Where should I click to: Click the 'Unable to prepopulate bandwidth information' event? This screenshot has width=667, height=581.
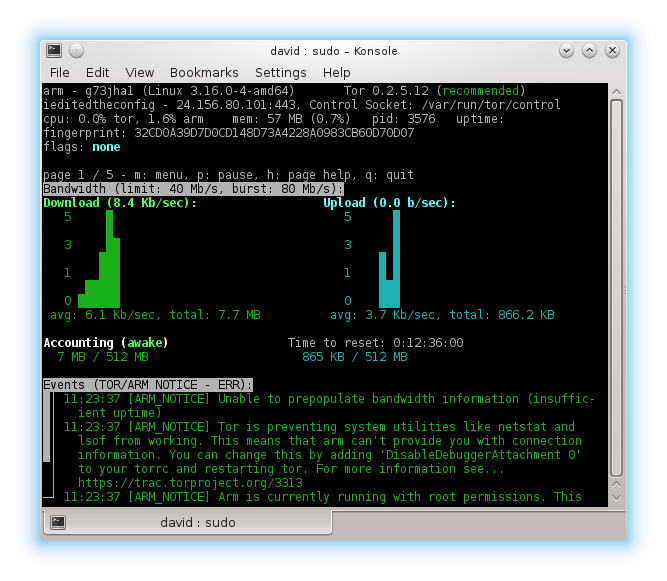click(329, 406)
